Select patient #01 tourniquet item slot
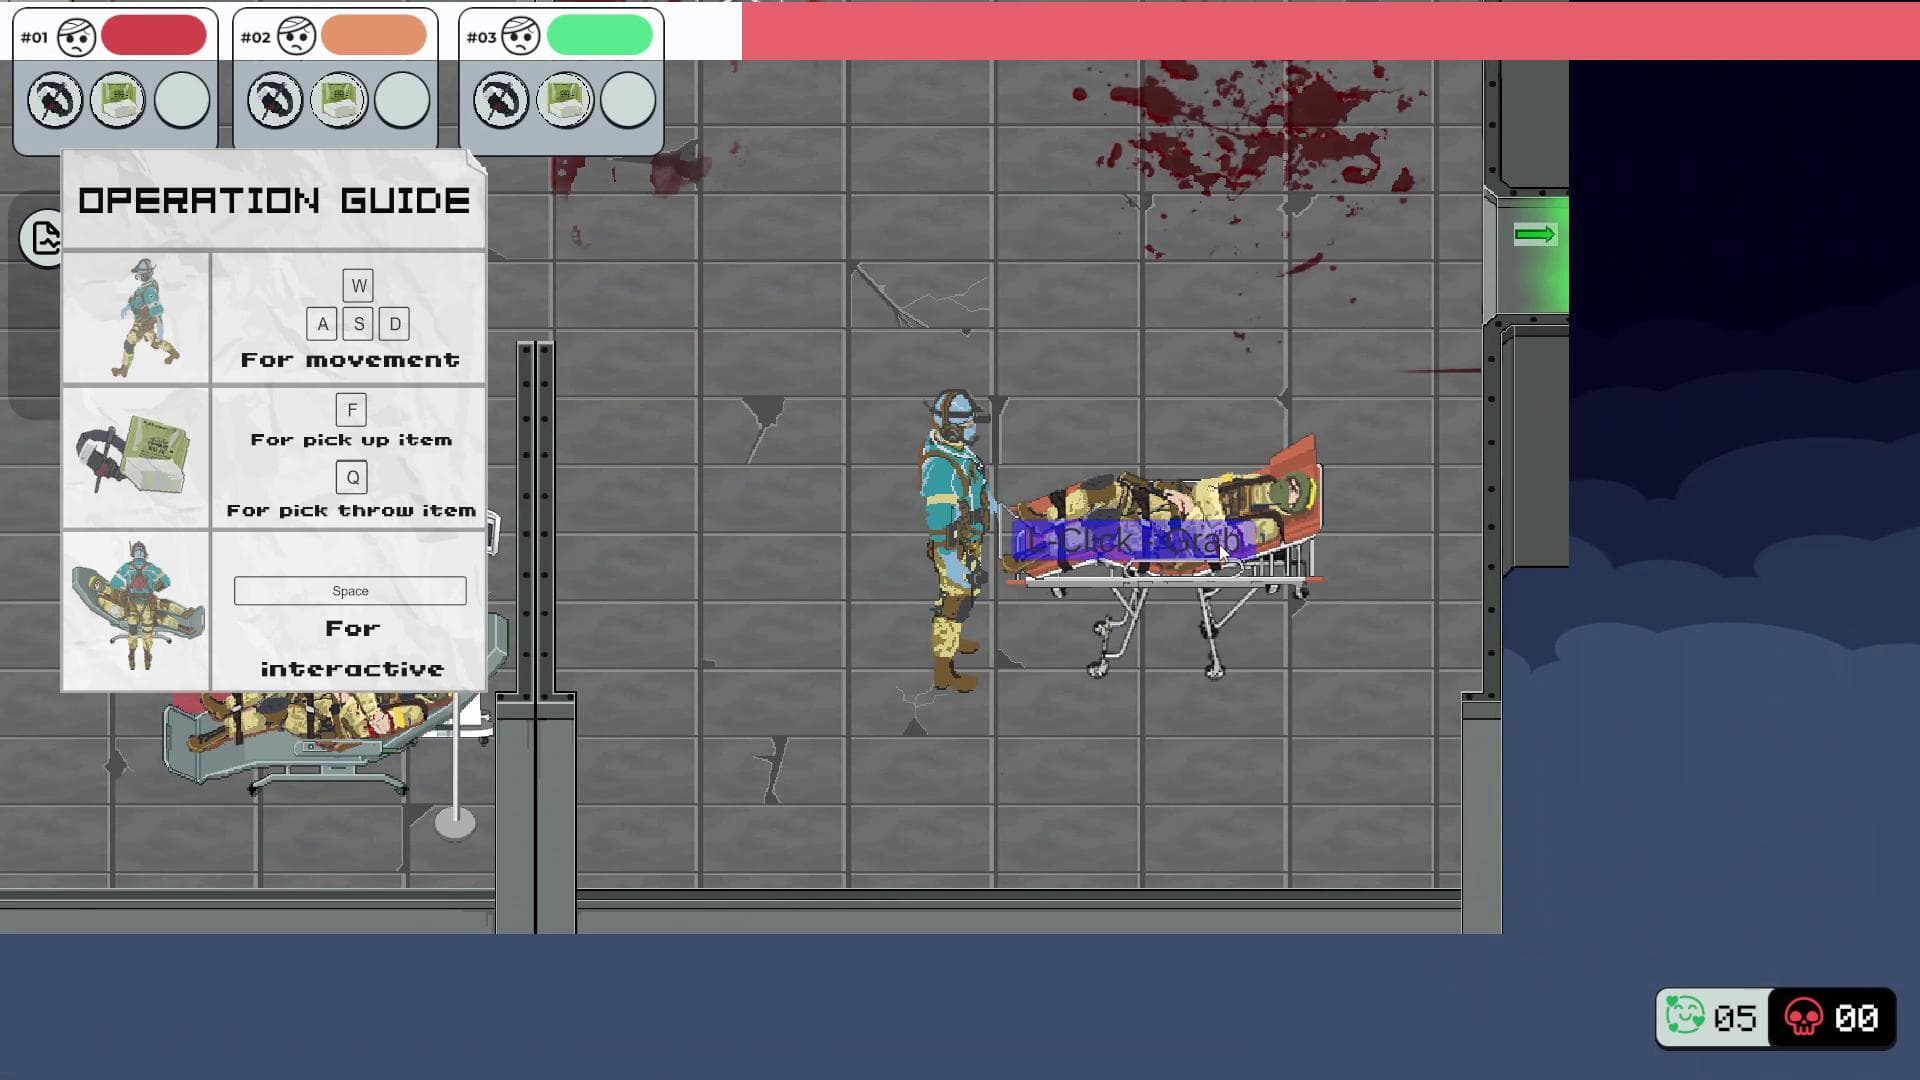The height and width of the screenshot is (1080, 1920). tap(55, 100)
